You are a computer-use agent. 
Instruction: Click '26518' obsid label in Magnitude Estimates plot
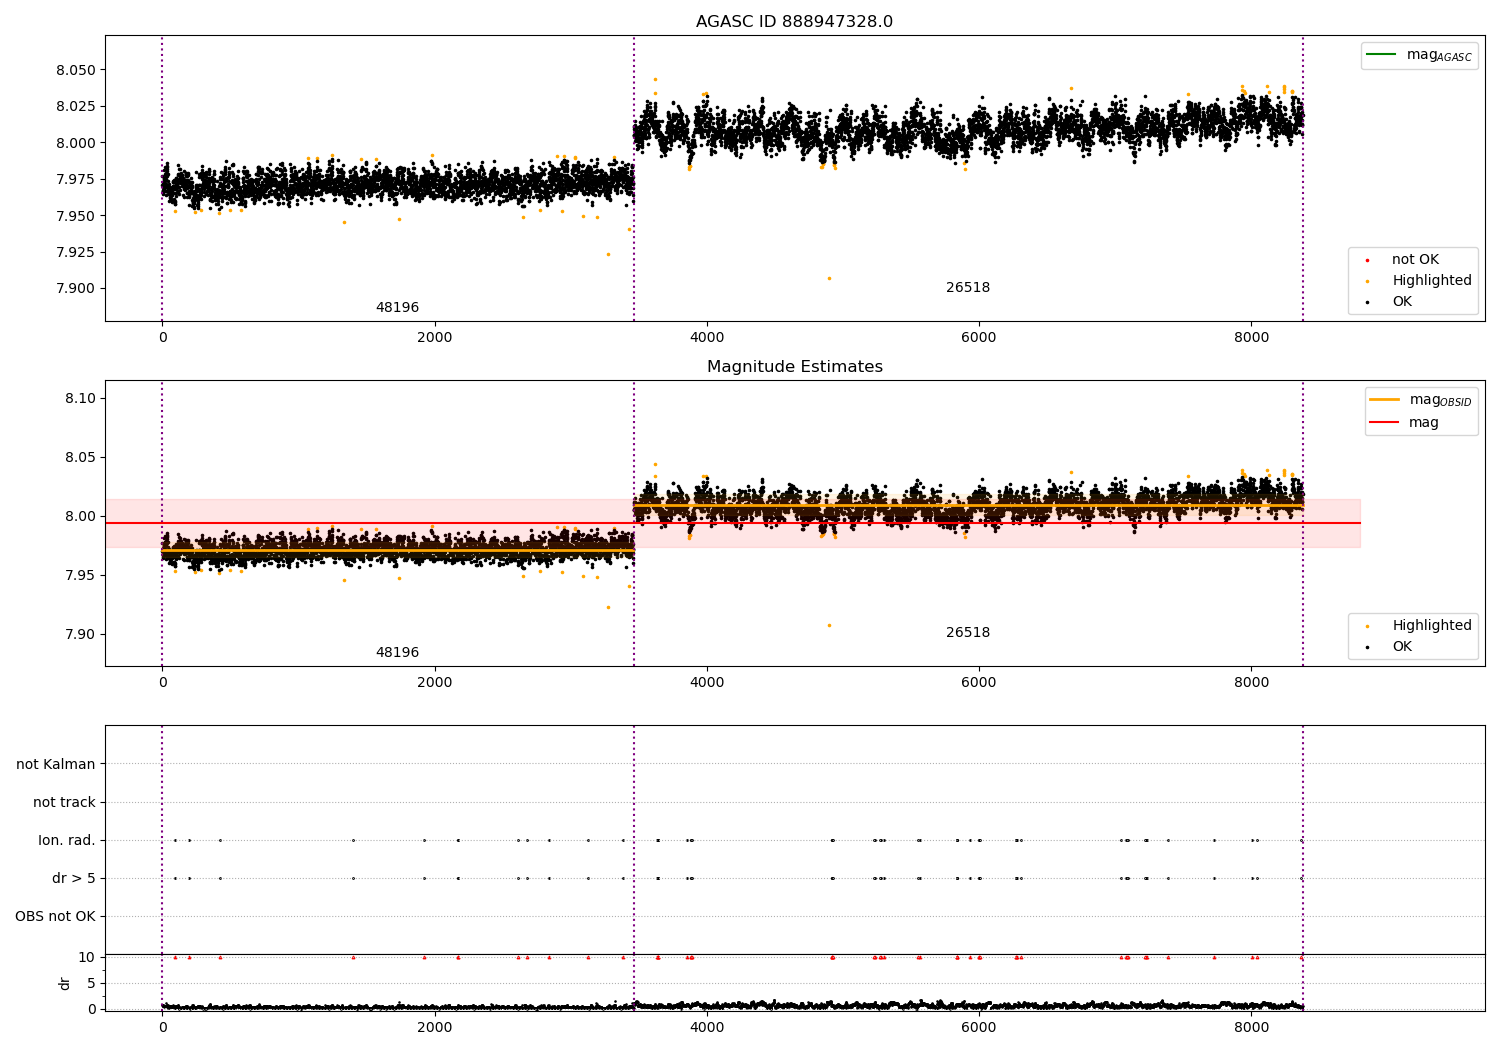coord(968,633)
